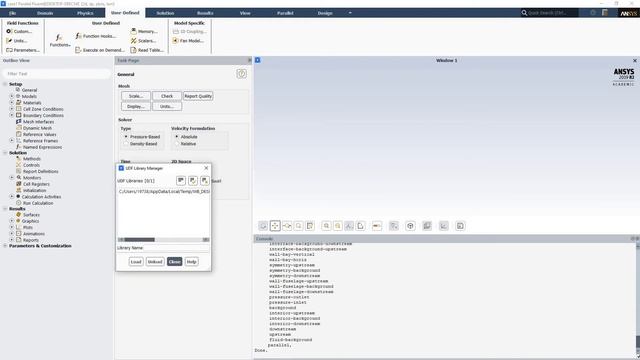
Task: Click Close in UDF Library Manager
Action: click(174, 262)
